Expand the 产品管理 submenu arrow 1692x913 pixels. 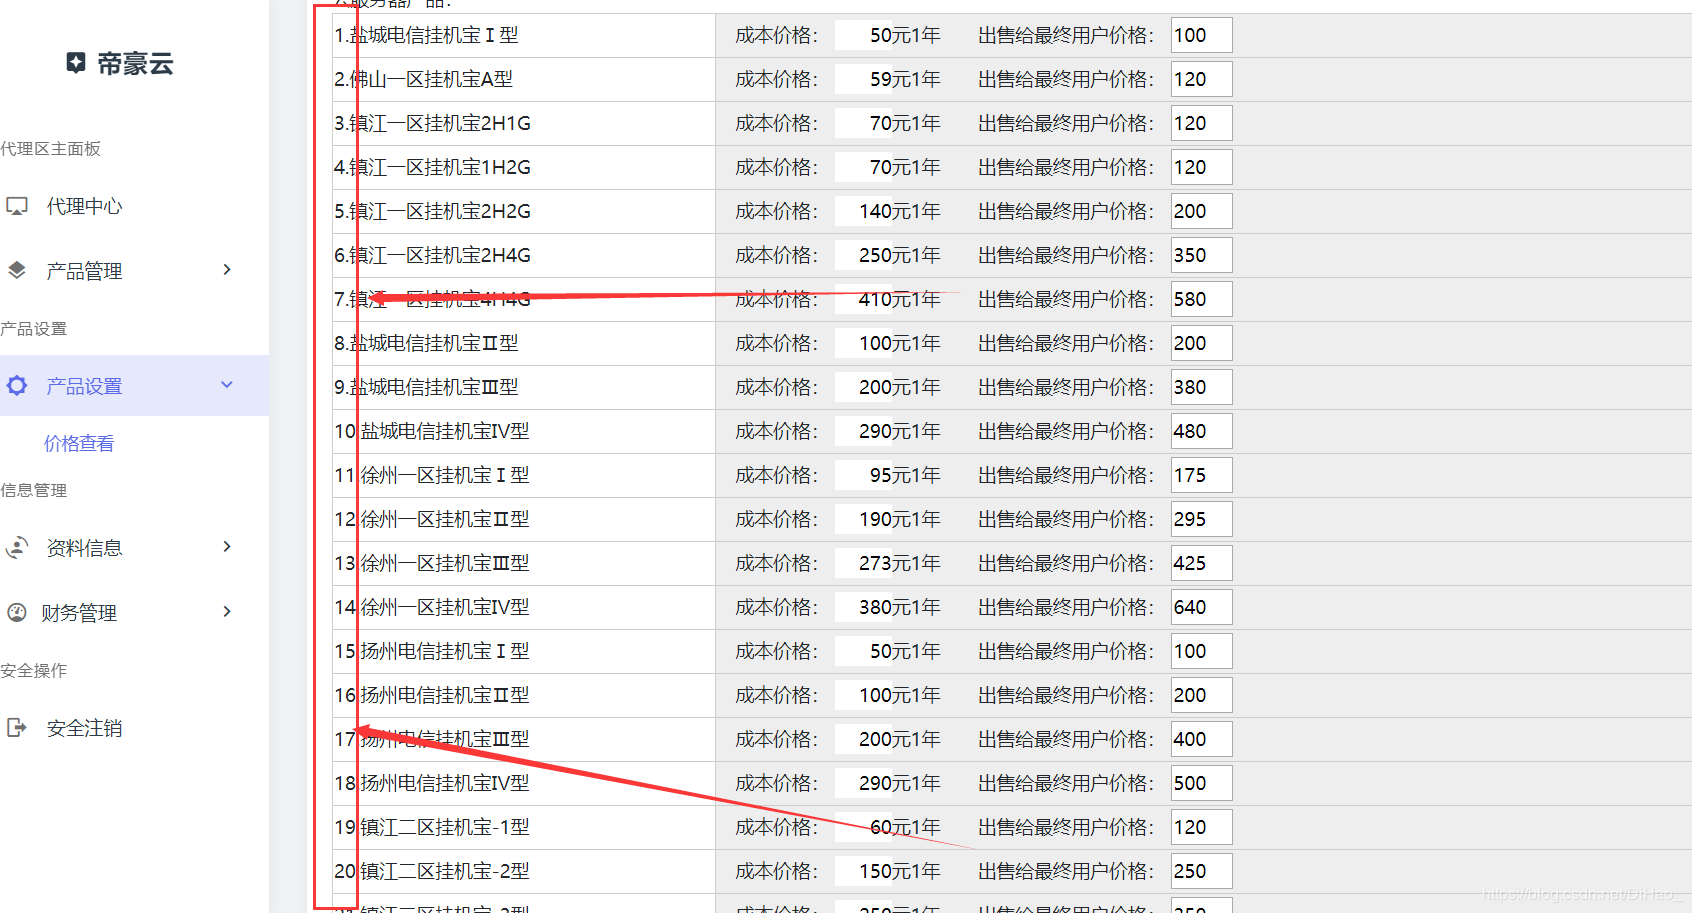[x=227, y=270]
